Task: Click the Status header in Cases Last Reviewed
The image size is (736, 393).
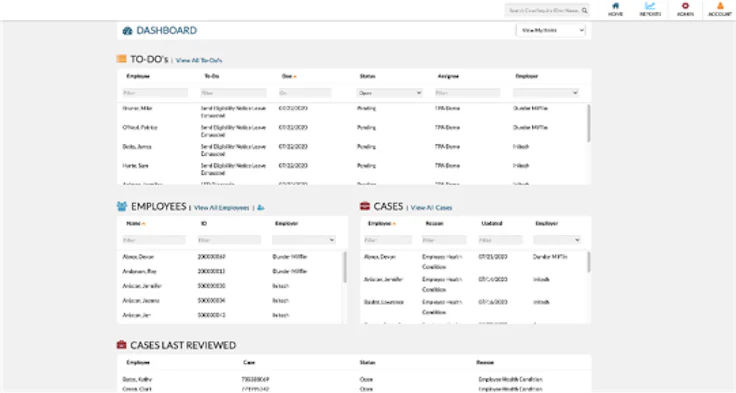Action: pyautogui.click(x=368, y=362)
